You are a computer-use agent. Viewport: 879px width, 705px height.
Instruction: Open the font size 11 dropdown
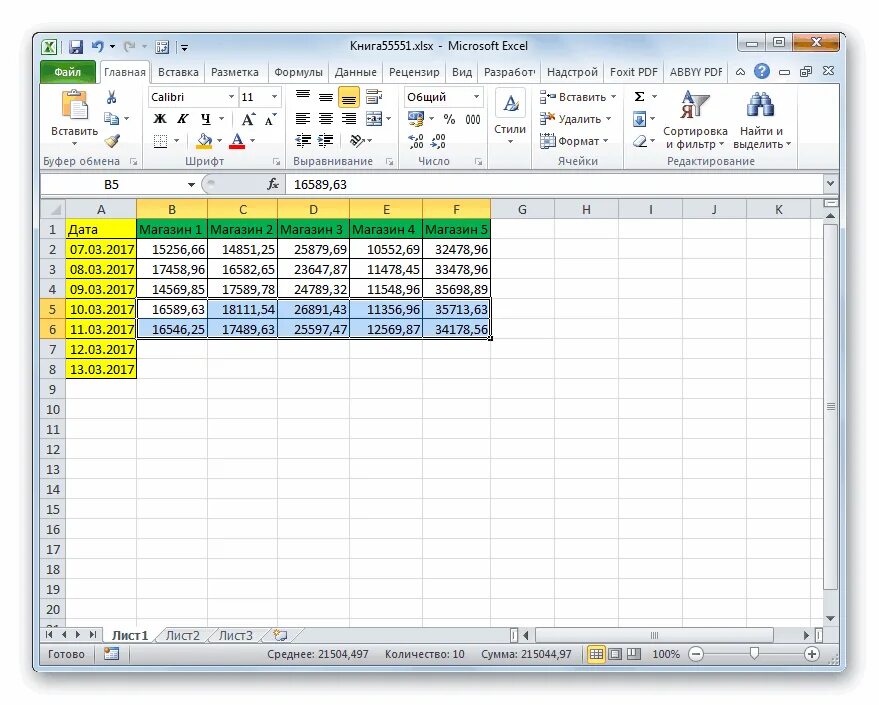pos(274,97)
